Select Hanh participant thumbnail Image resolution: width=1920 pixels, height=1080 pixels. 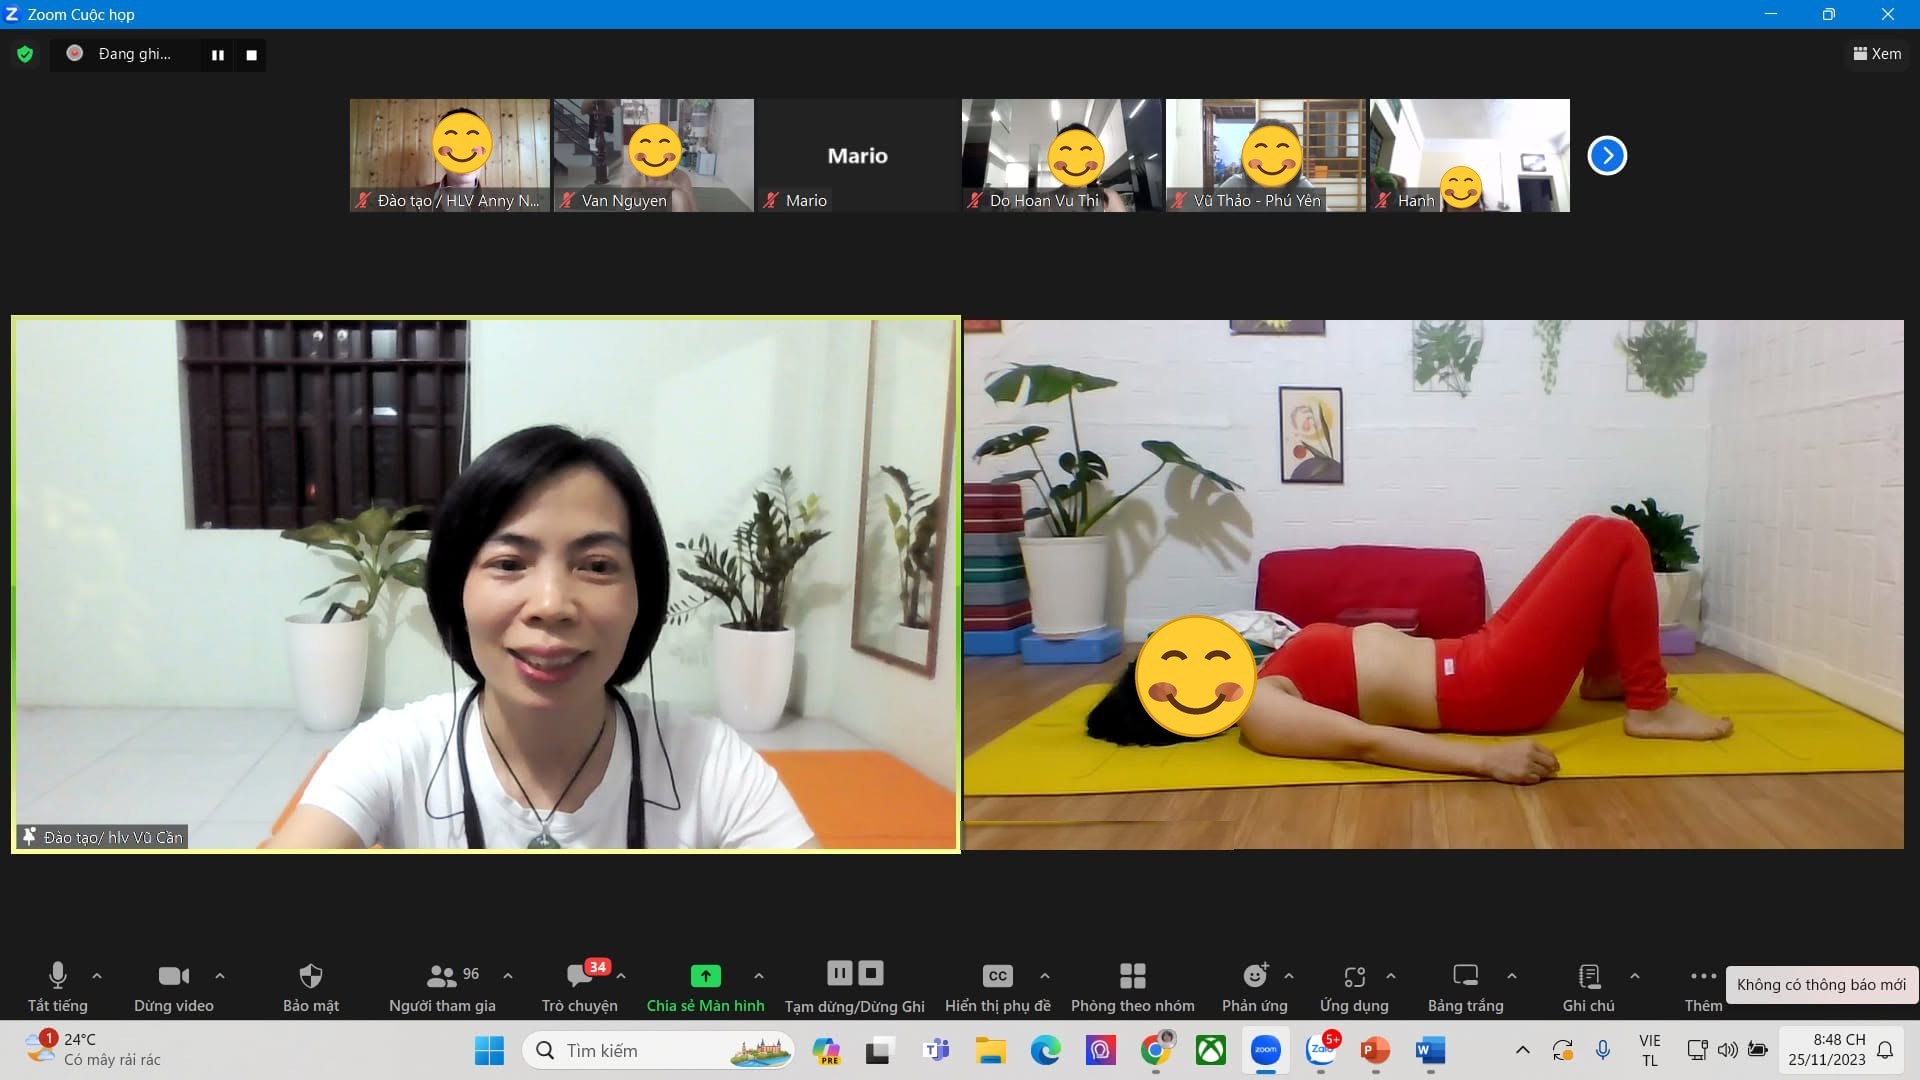pyautogui.click(x=1470, y=155)
